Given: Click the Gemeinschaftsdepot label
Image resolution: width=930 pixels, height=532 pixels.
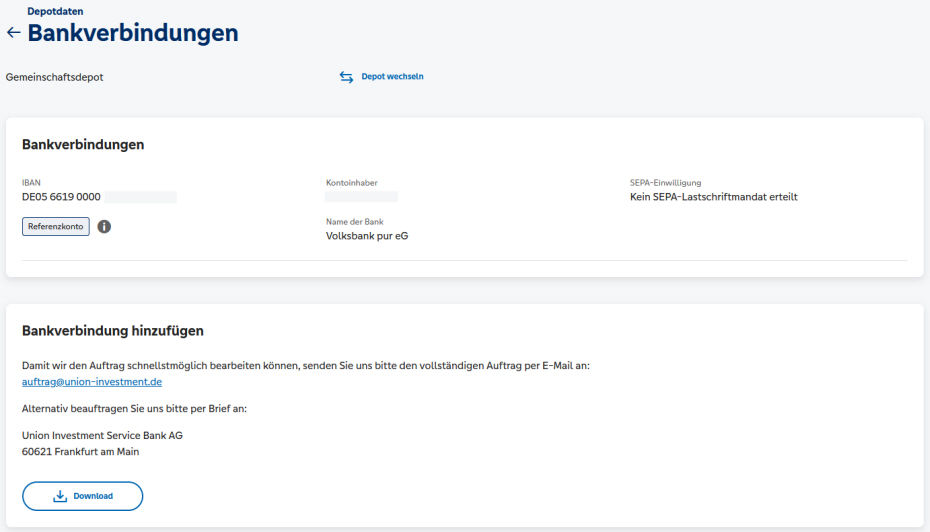Looking at the screenshot, I should point(55,77).
